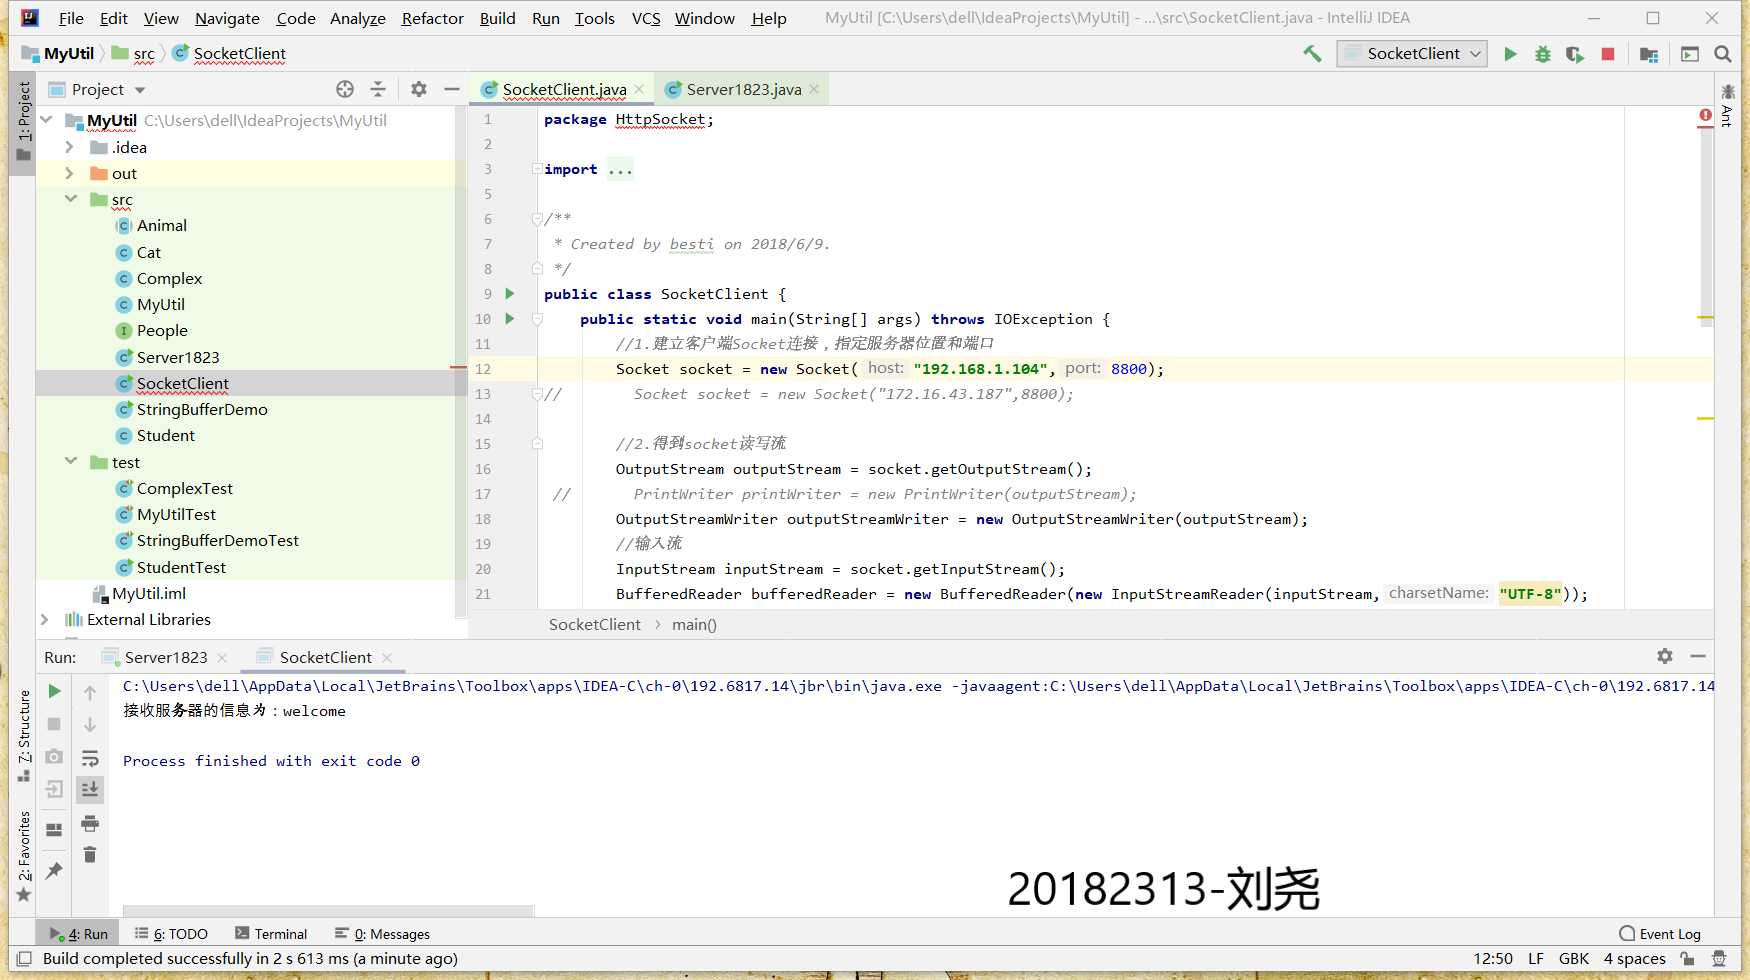Open Run panel settings gear
The image size is (1750, 980).
click(1665, 656)
